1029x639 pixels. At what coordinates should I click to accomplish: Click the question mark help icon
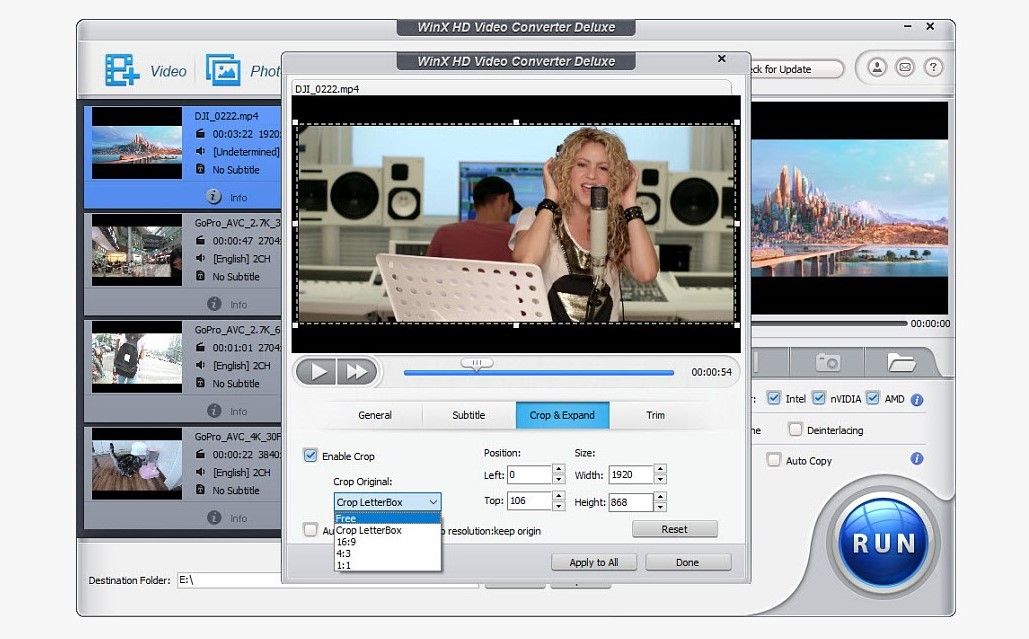(932, 68)
